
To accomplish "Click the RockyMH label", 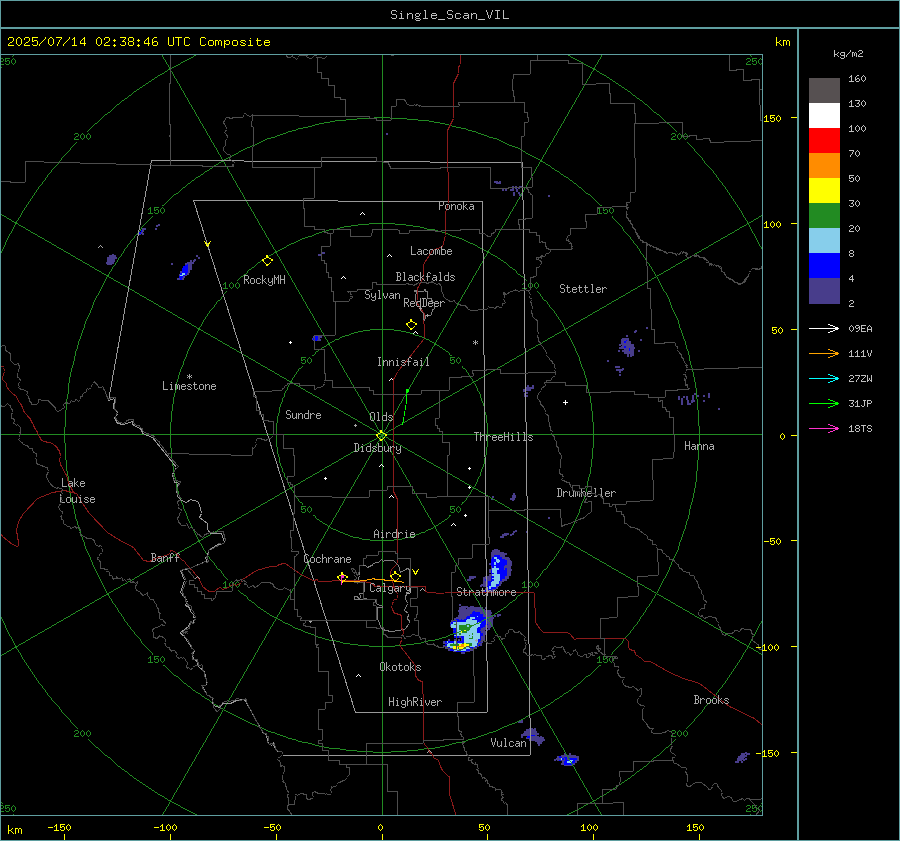I will click(x=264, y=280).
